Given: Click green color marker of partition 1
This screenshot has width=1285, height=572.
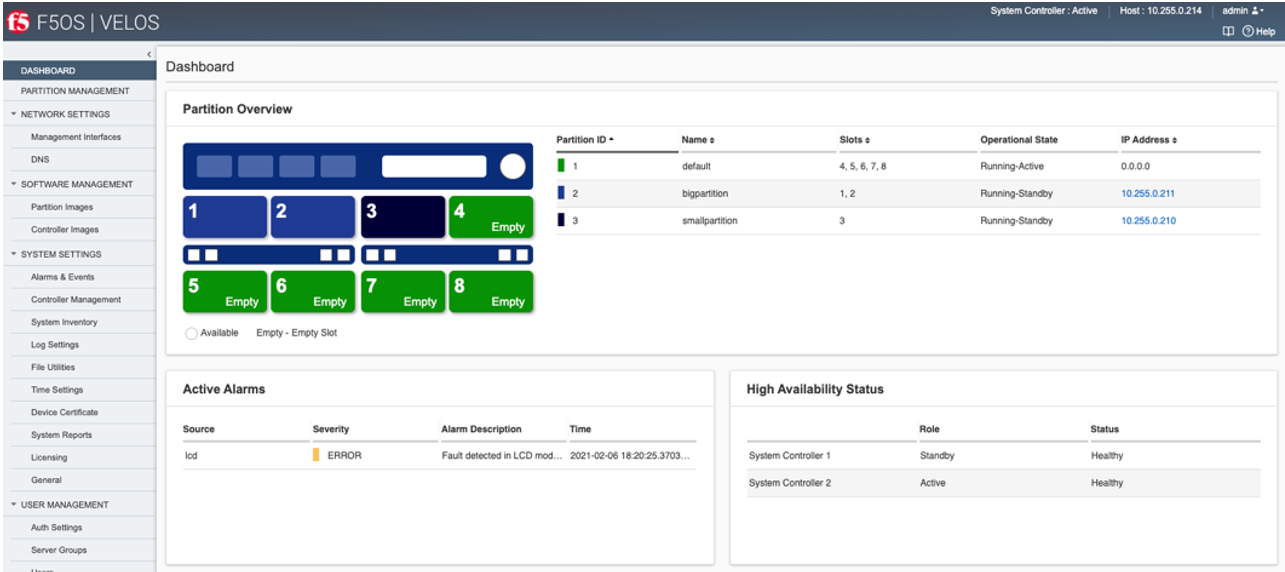Looking at the screenshot, I should (561, 166).
